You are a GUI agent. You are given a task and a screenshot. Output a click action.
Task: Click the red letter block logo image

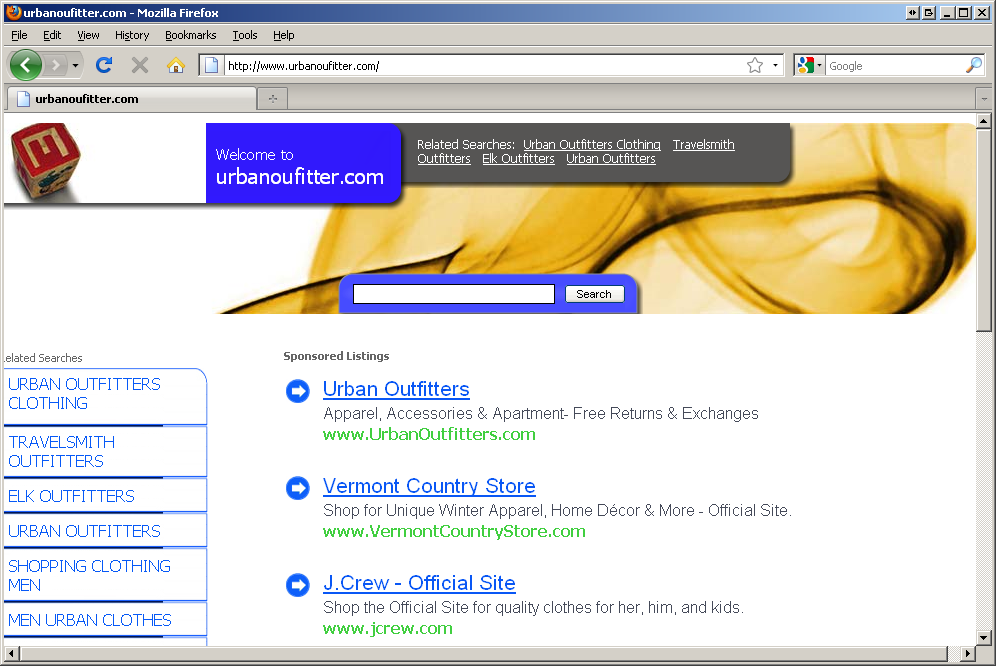click(x=46, y=161)
